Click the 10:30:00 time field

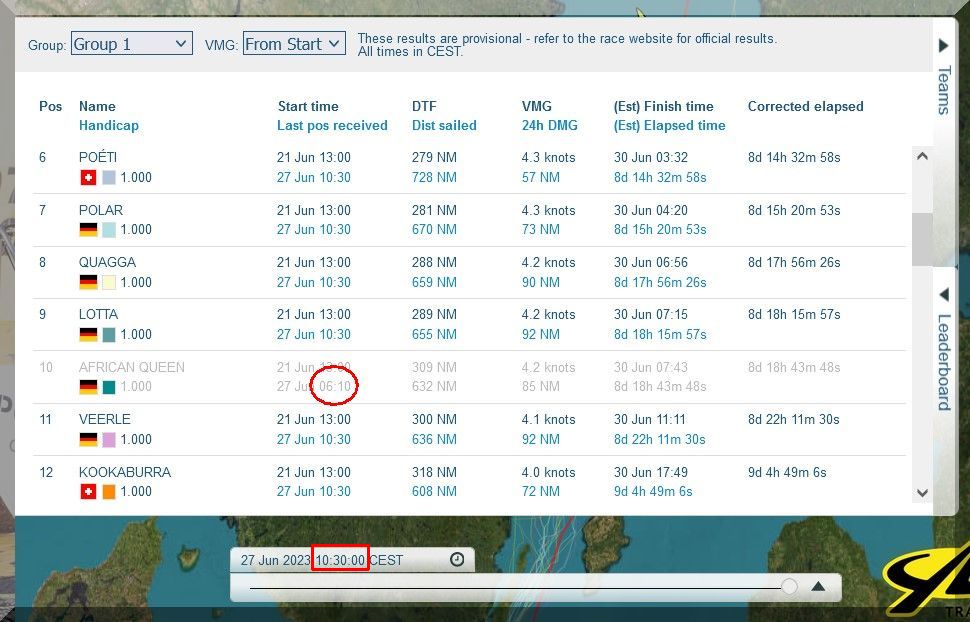click(x=340, y=560)
